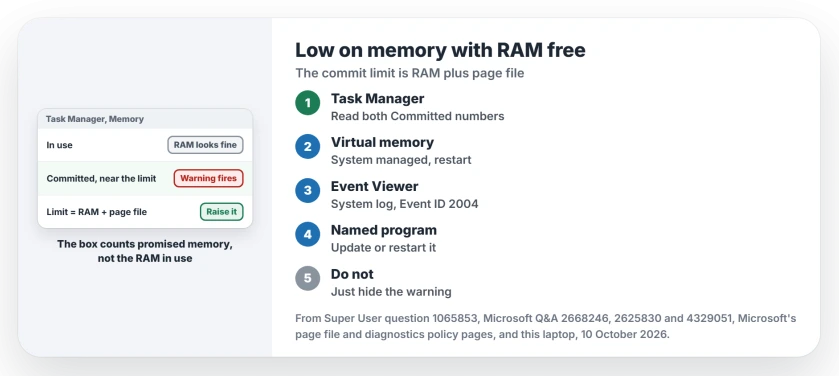Click the title 'Low on memory with RAM free'
This screenshot has width=839, height=376.
[440, 50]
